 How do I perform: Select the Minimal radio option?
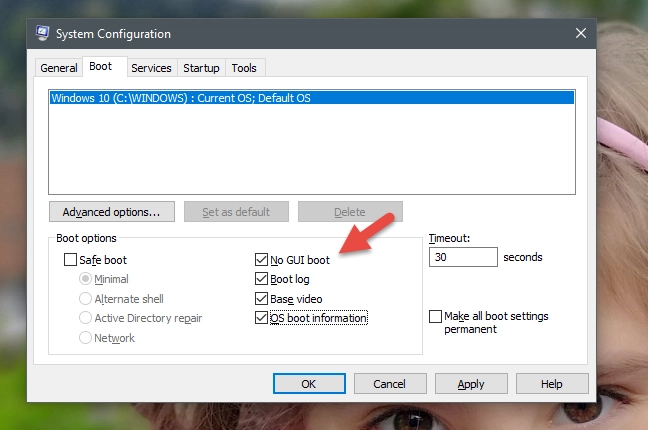(85, 279)
